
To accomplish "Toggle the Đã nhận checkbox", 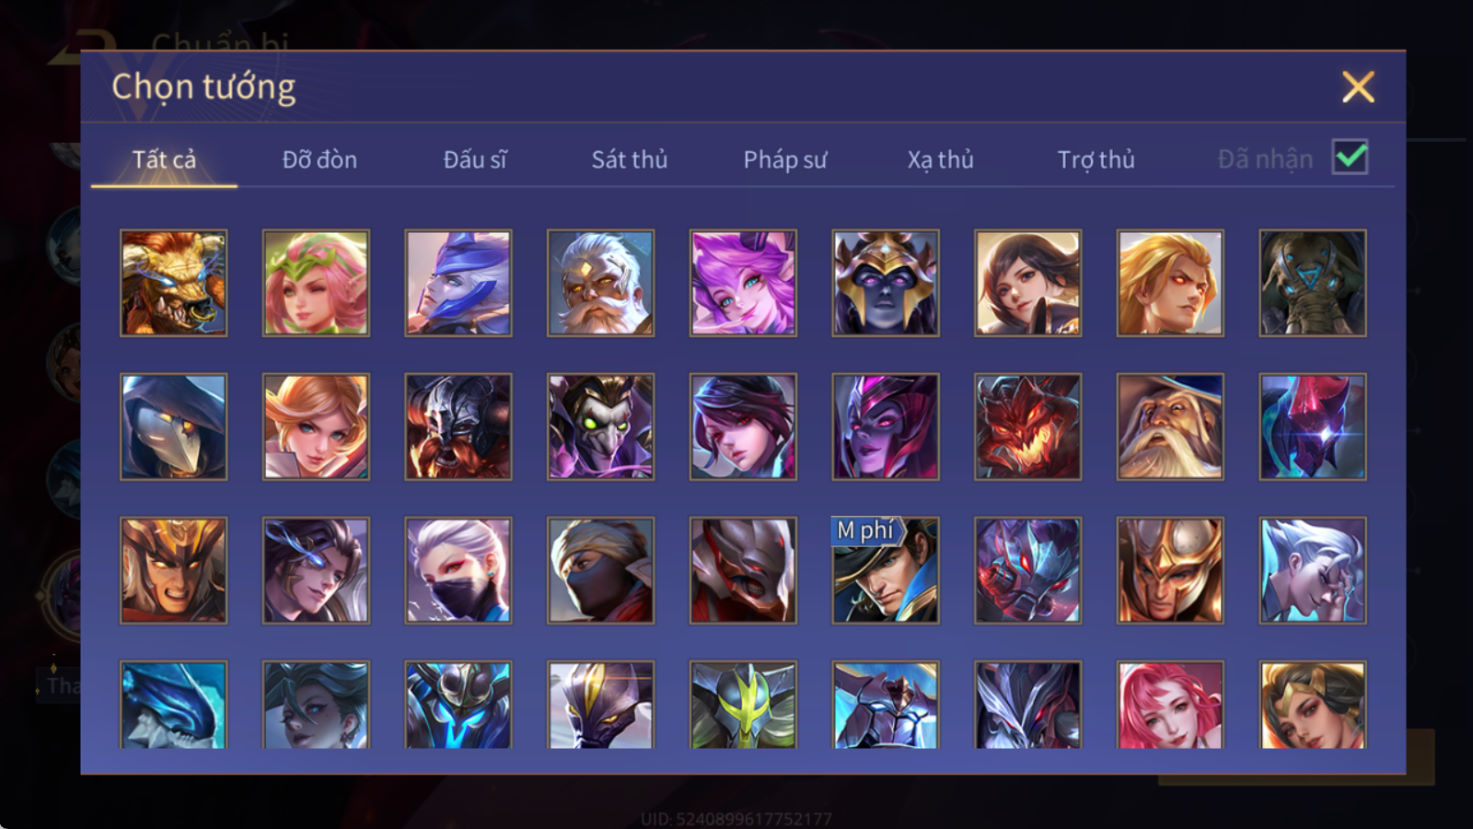I will click(1350, 158).
